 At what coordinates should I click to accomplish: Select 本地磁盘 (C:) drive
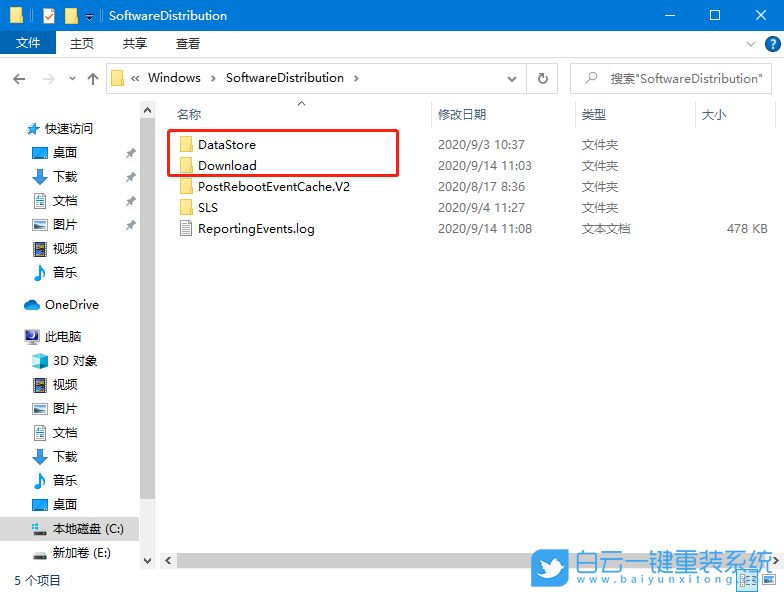coord(70,528)
